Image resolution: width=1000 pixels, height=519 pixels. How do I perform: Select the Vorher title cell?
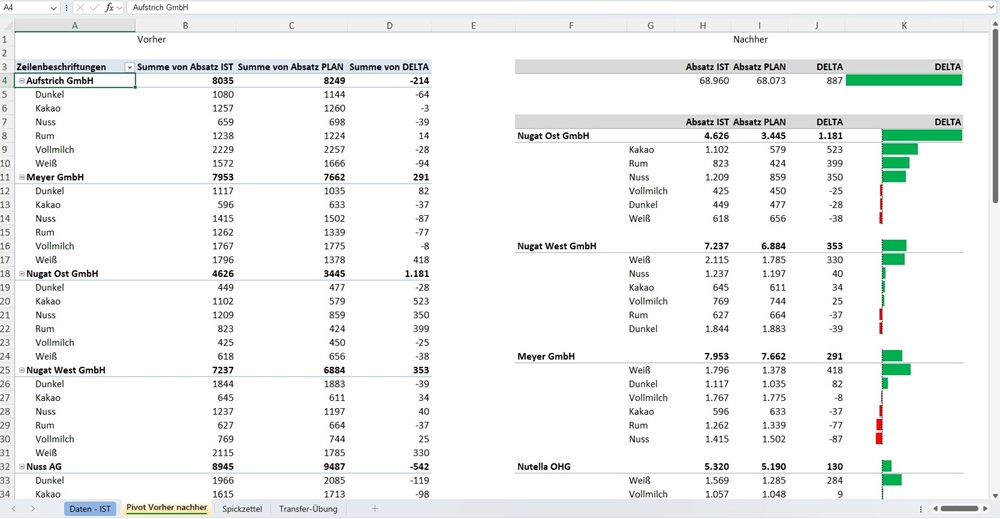tap(152, 40)
